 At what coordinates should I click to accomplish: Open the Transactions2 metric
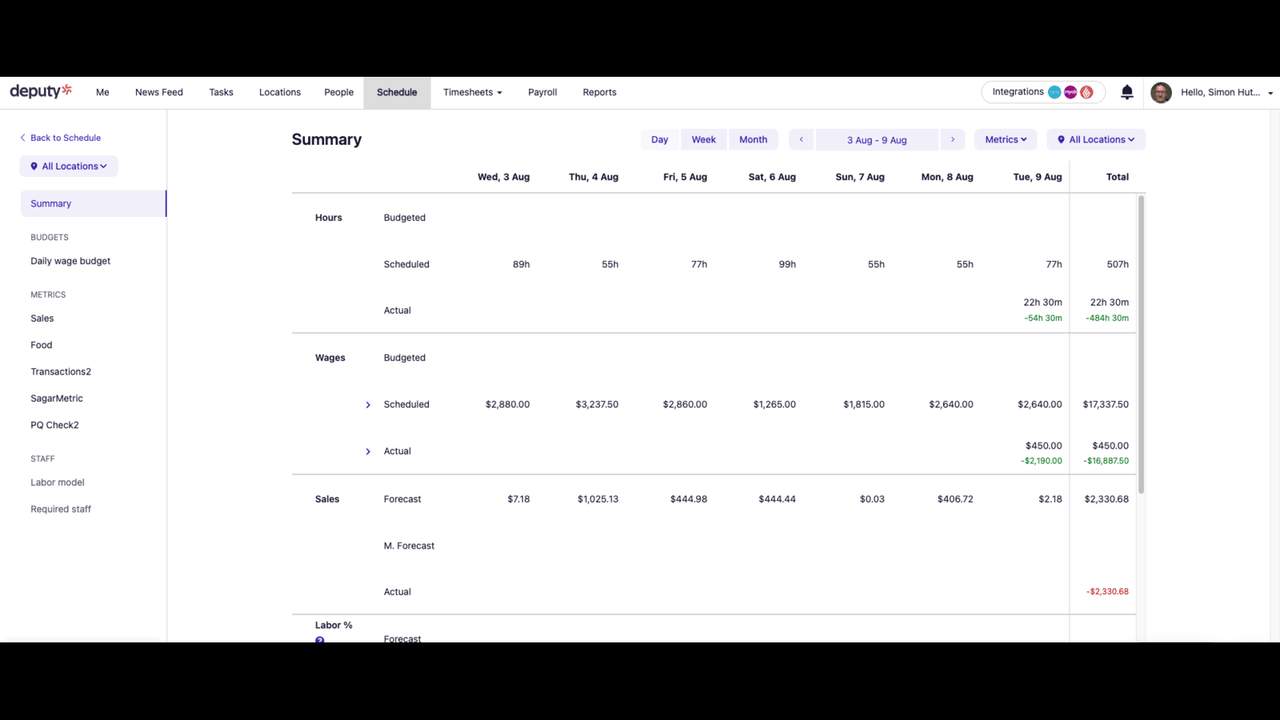(61, 372)
